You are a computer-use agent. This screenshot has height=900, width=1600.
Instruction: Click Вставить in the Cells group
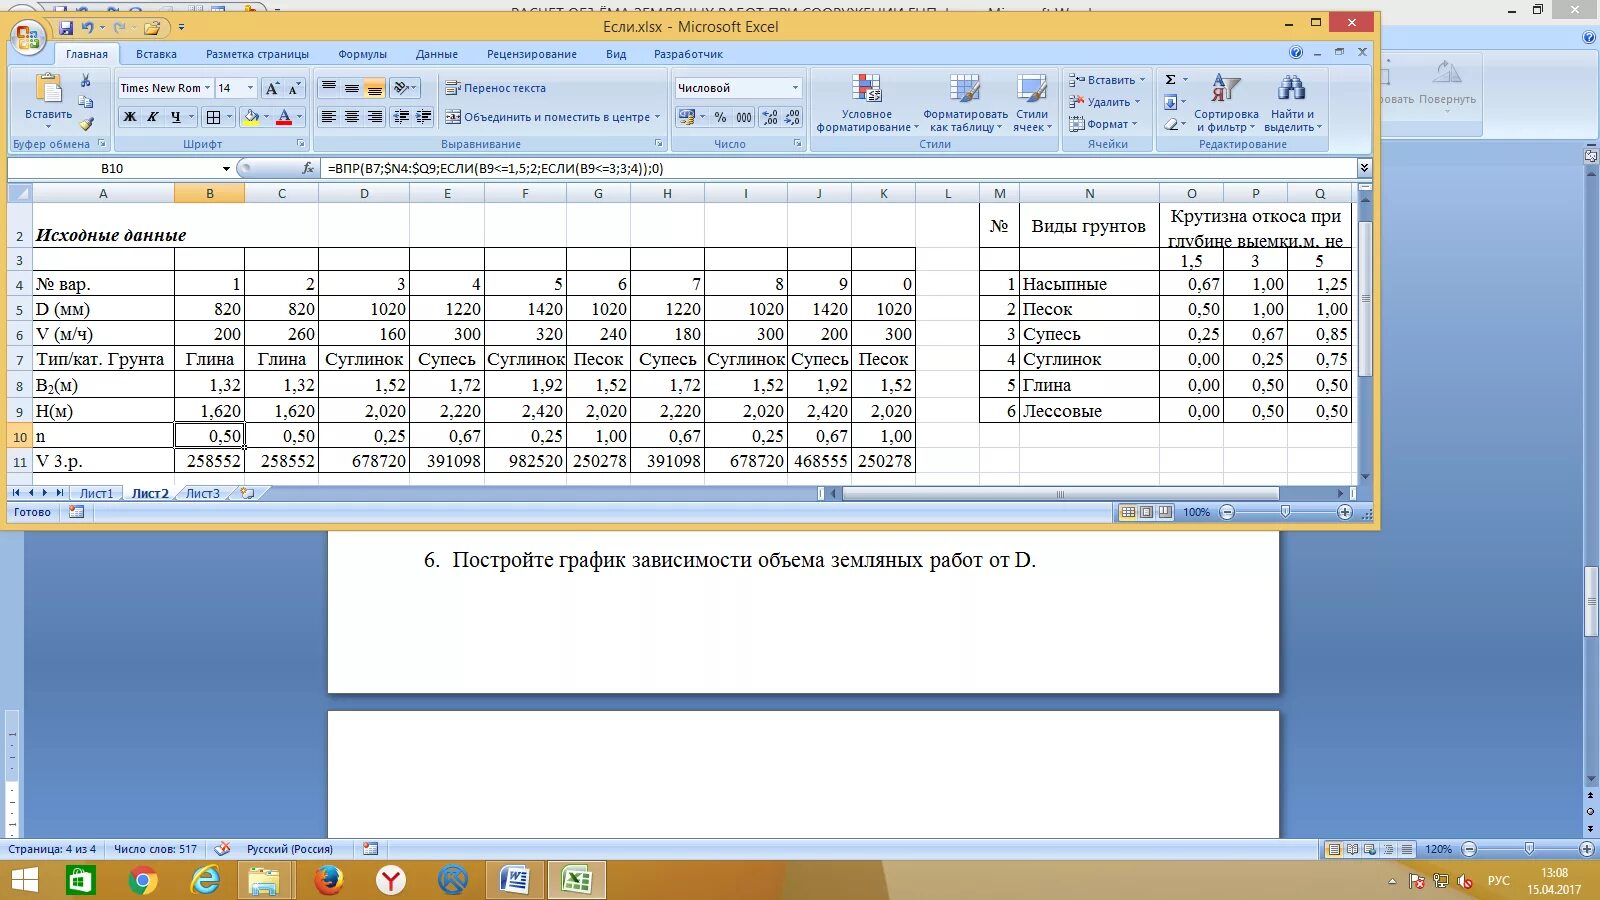click(1107, 80)
